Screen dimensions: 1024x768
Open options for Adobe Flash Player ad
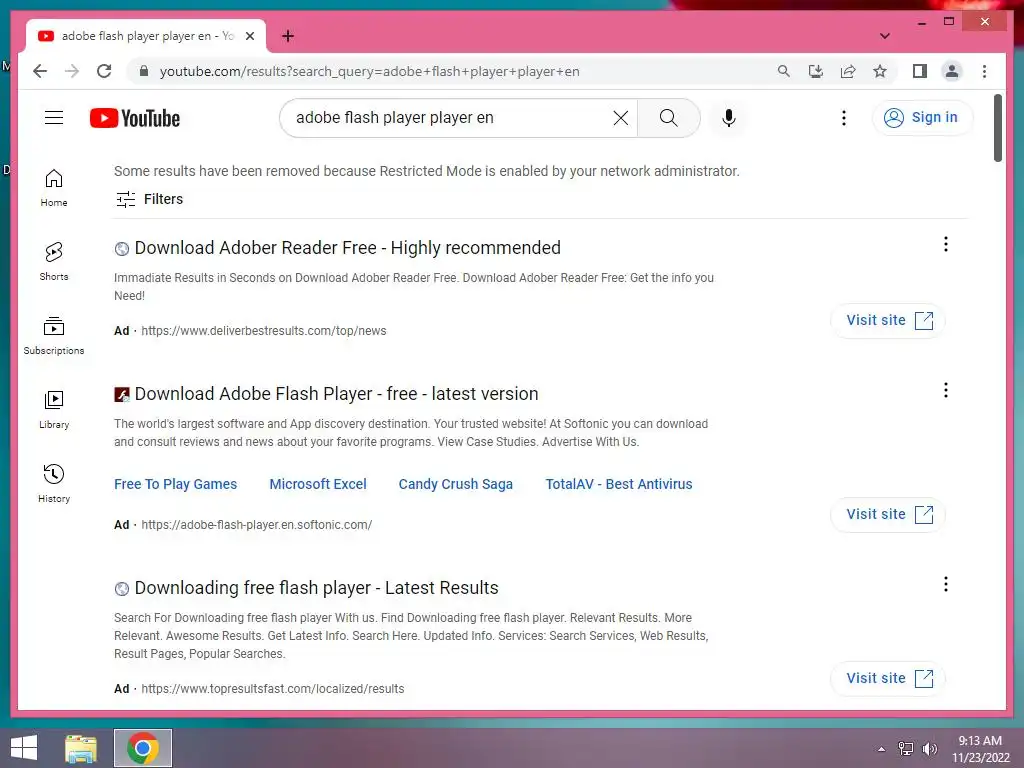point(946,391)
